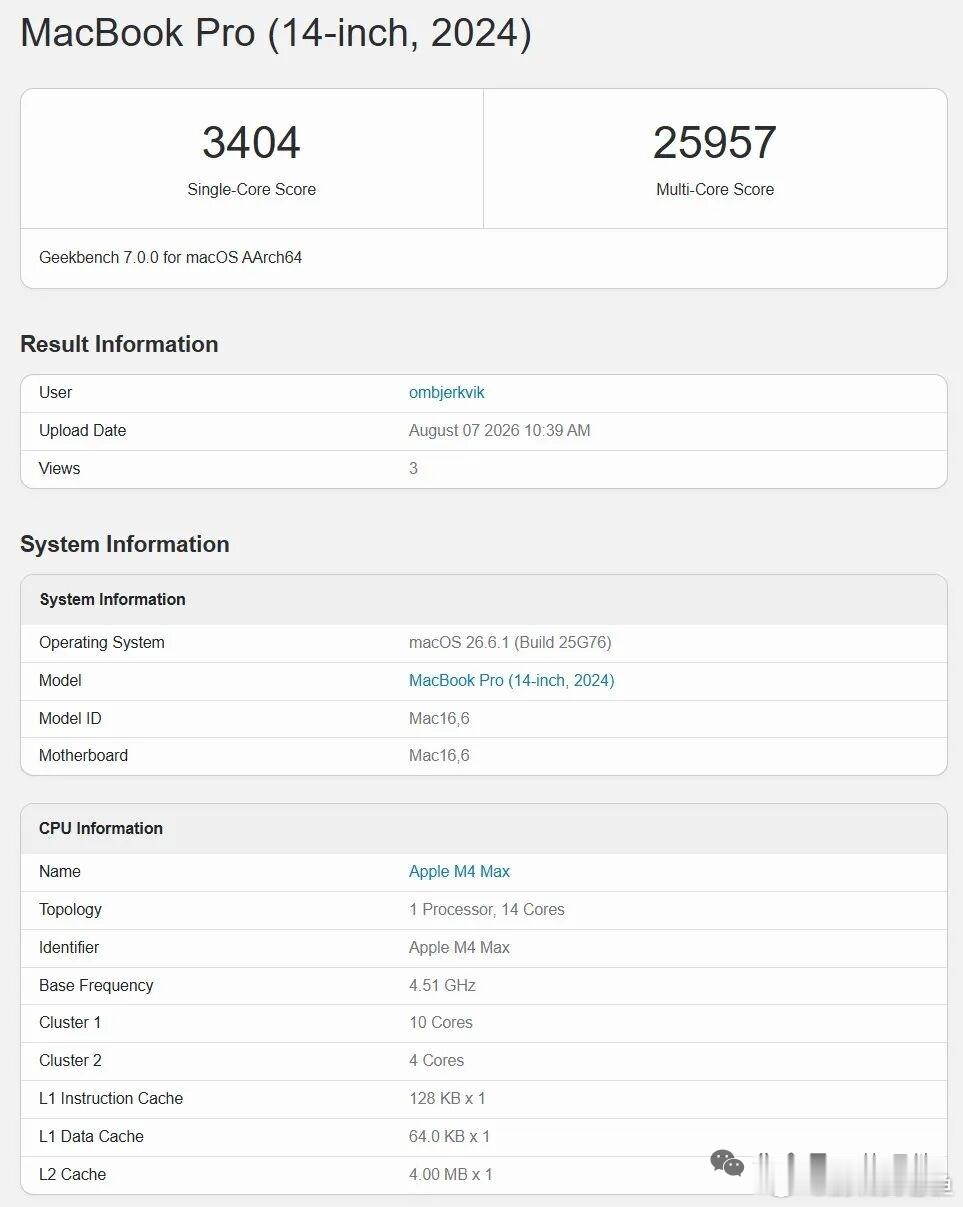Click the Upload Date row label
This screenshot has width=963, height=1207.
click(x=82, y=430)
